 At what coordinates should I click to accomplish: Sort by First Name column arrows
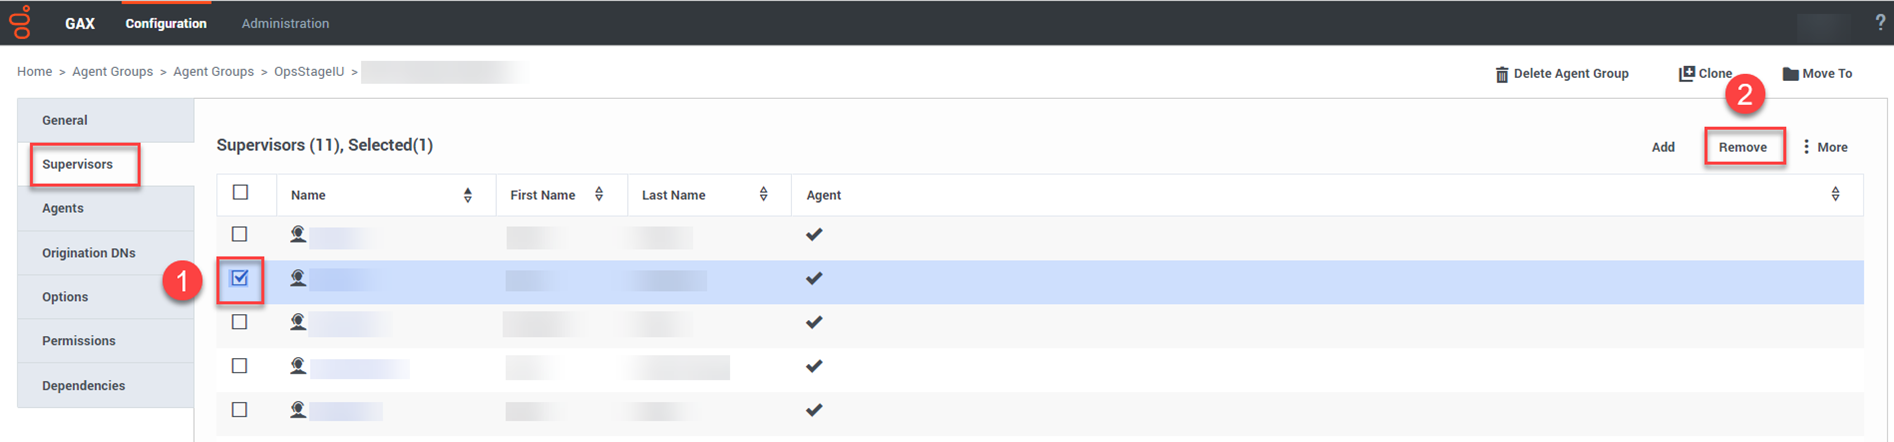click(x=598, y=194)
